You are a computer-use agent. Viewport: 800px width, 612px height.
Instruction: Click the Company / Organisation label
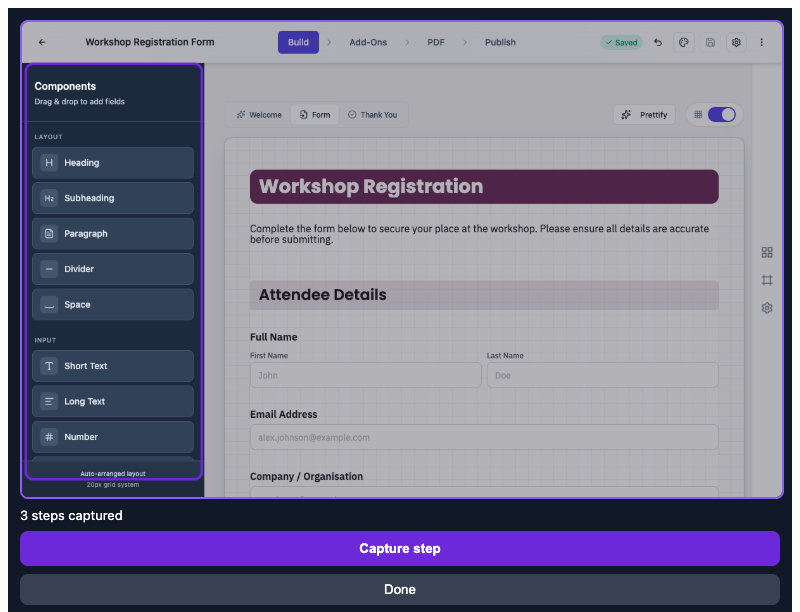coord(306,476)
